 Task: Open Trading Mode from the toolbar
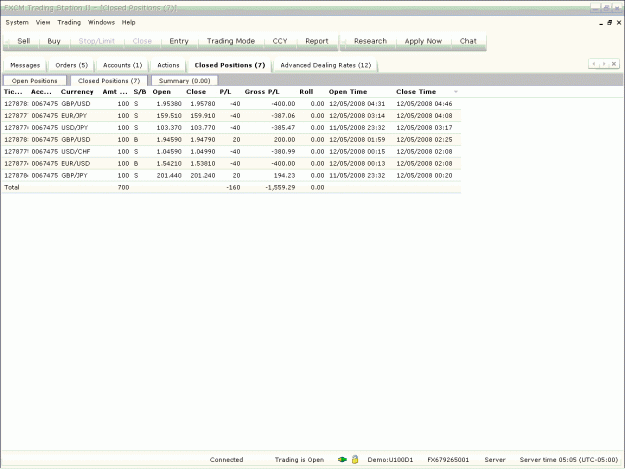[x=231, y=41]
